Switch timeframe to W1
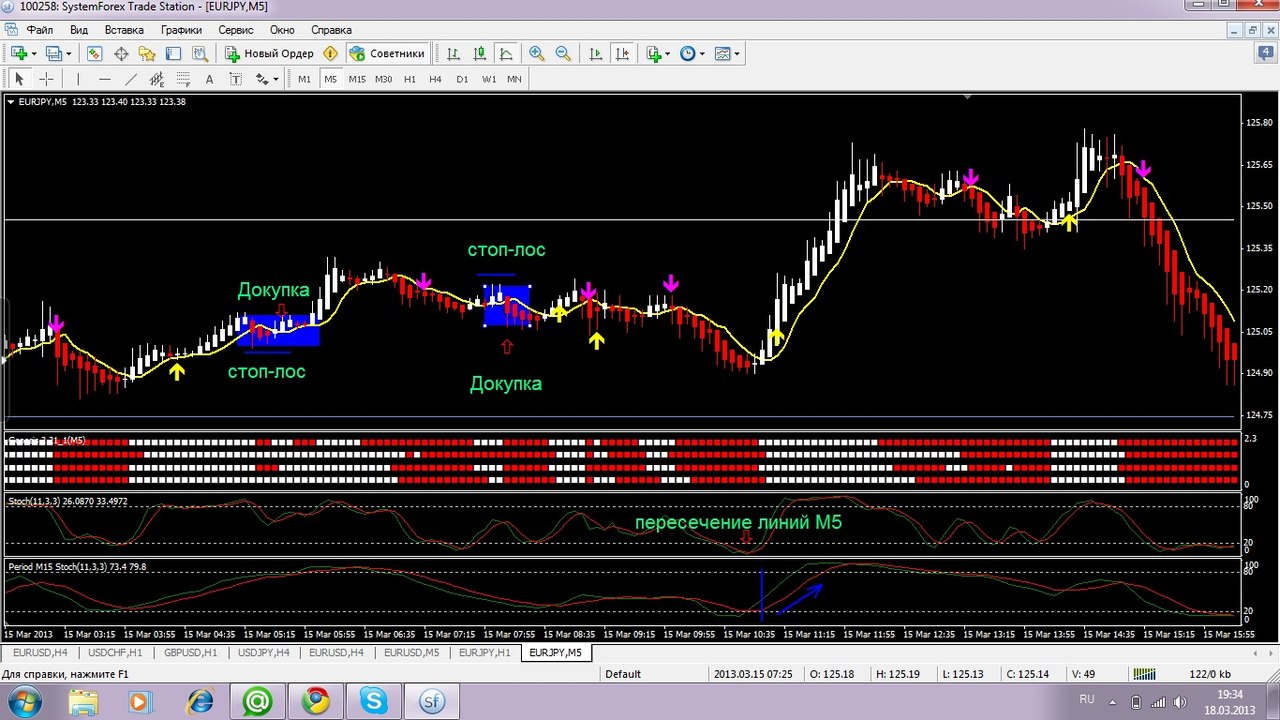The height and width of the screenshot is (720, 1280). click(489, 79)
